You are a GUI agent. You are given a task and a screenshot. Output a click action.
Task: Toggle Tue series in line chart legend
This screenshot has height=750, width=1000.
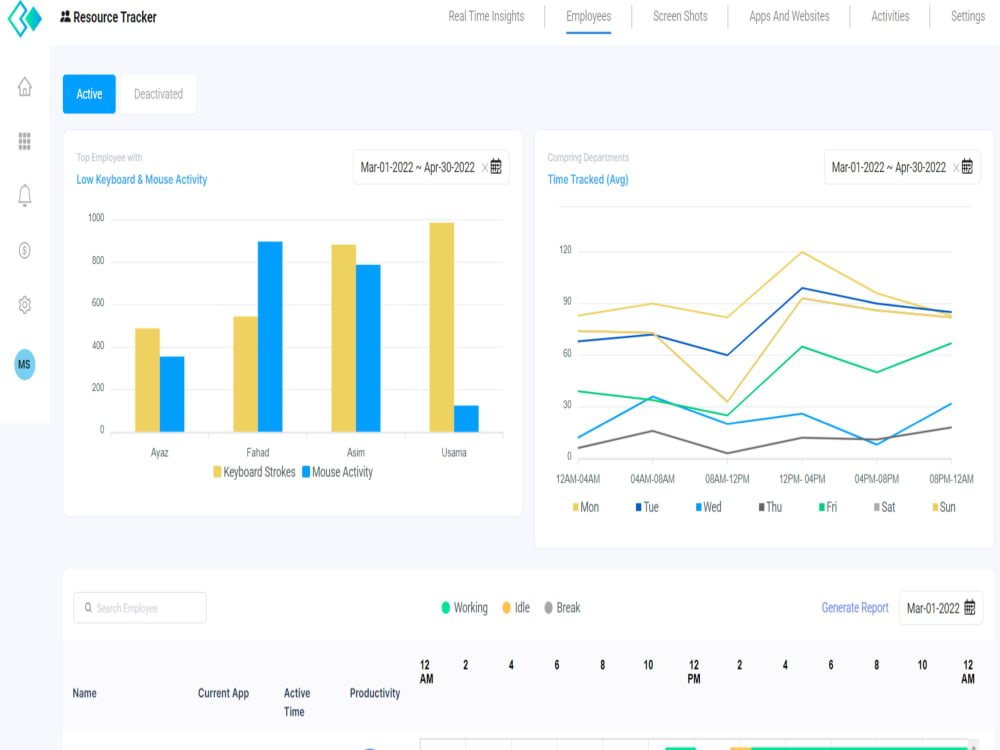pos(647,507)
